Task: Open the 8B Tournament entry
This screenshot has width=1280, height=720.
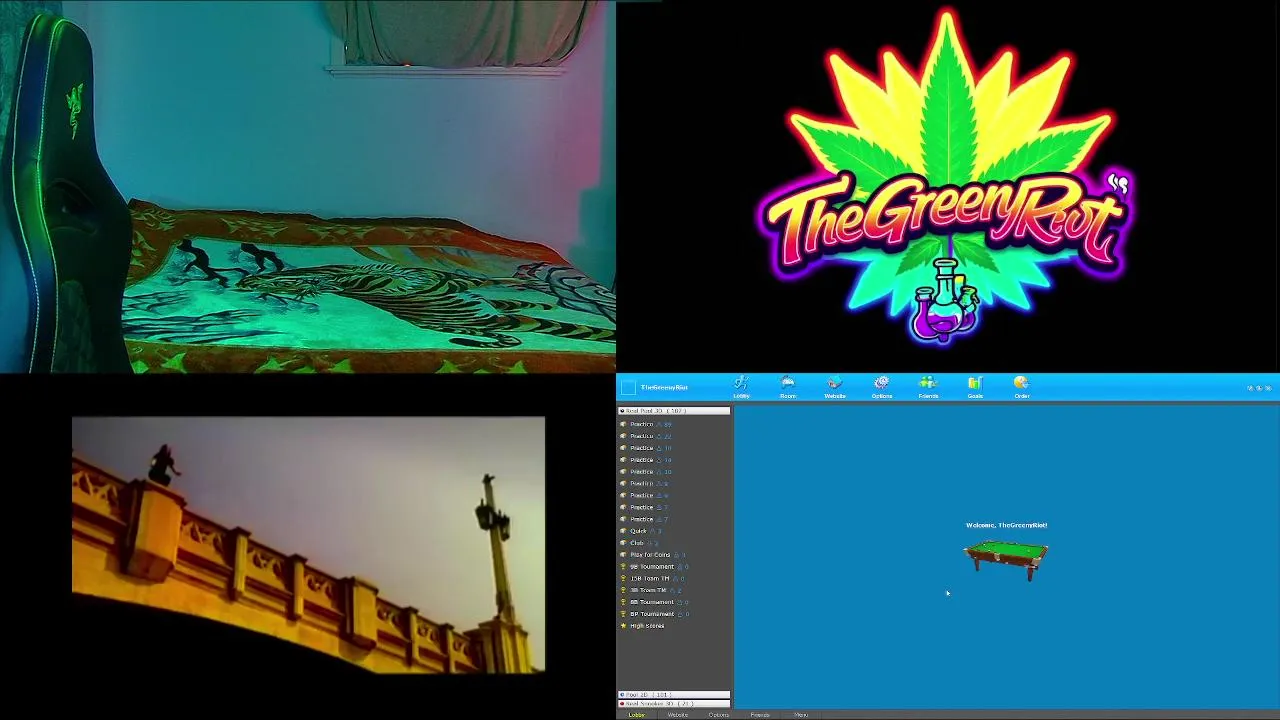Action: (x=654, y=602)
